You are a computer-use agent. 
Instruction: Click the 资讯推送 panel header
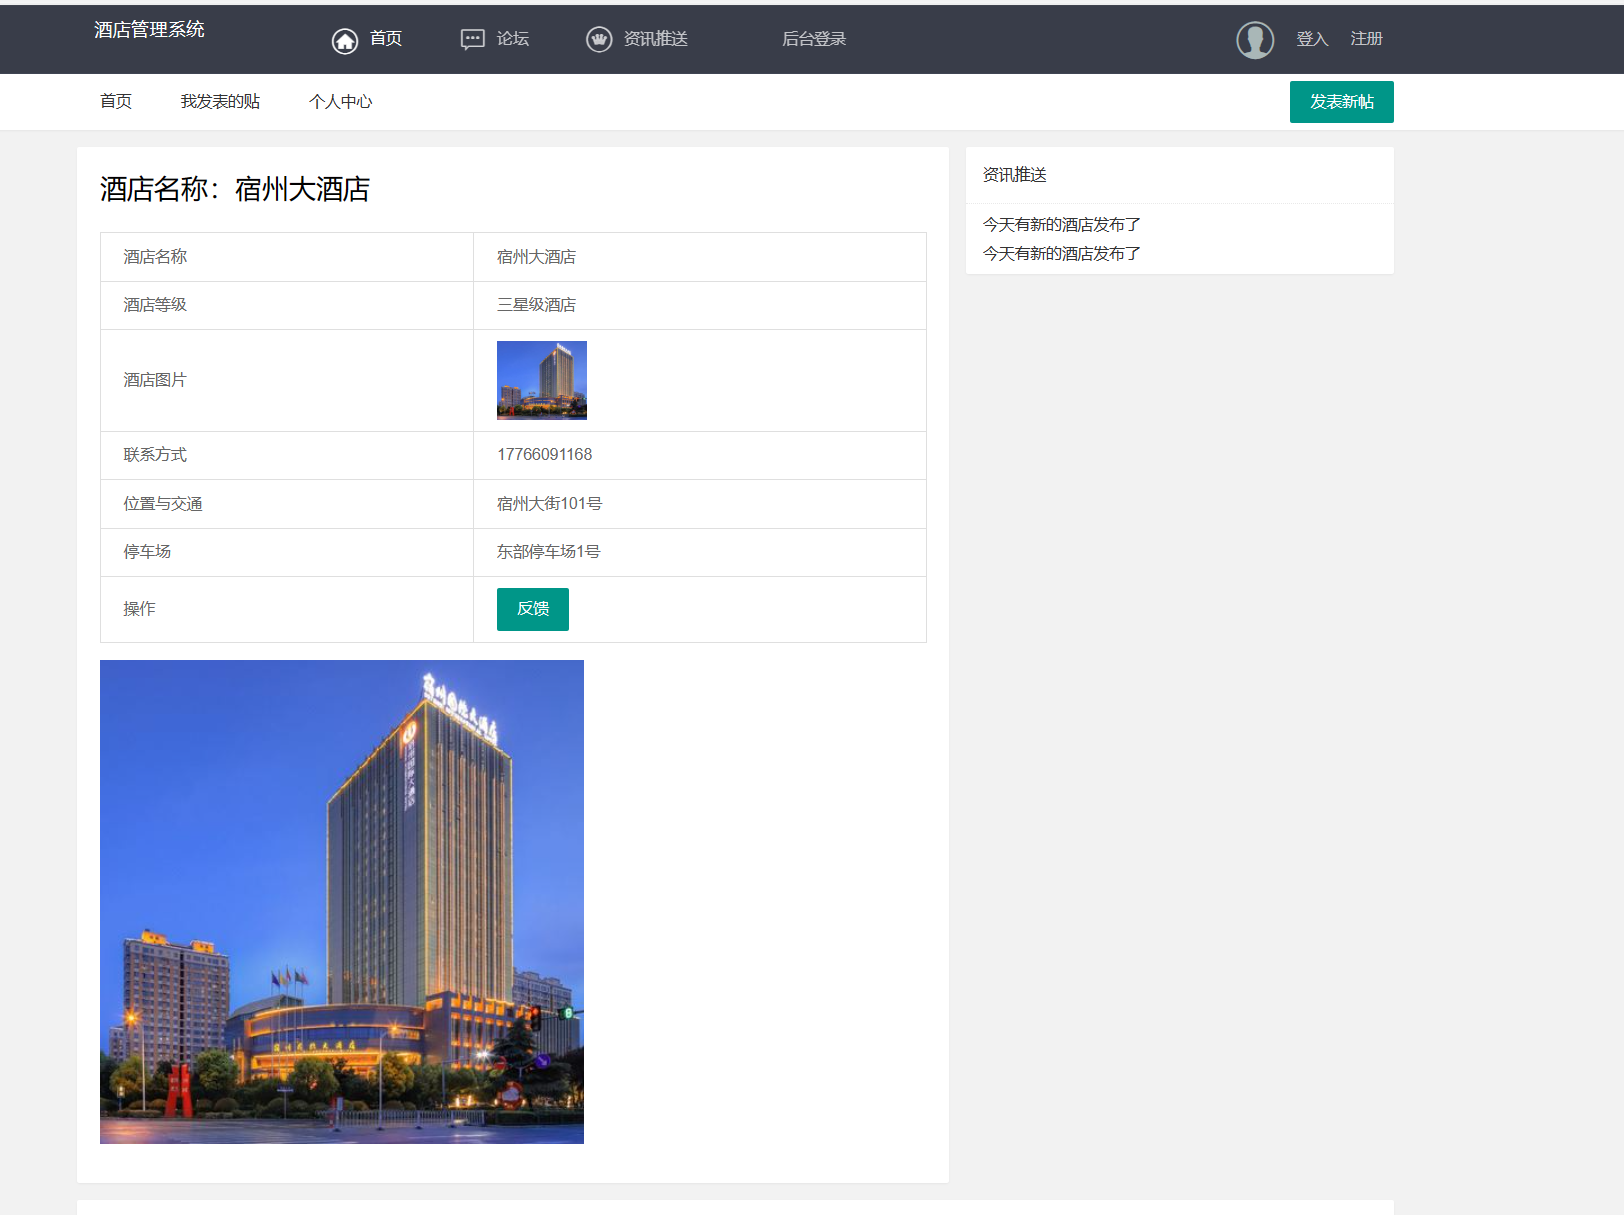point(1014,174)
